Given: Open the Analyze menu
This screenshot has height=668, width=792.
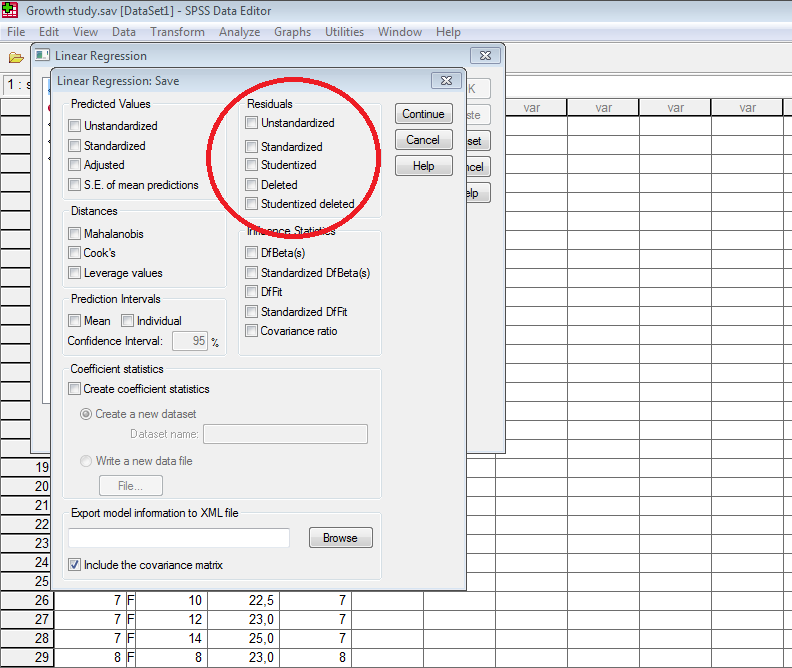Looking at the screenshot, I should (x=239, y=32).
